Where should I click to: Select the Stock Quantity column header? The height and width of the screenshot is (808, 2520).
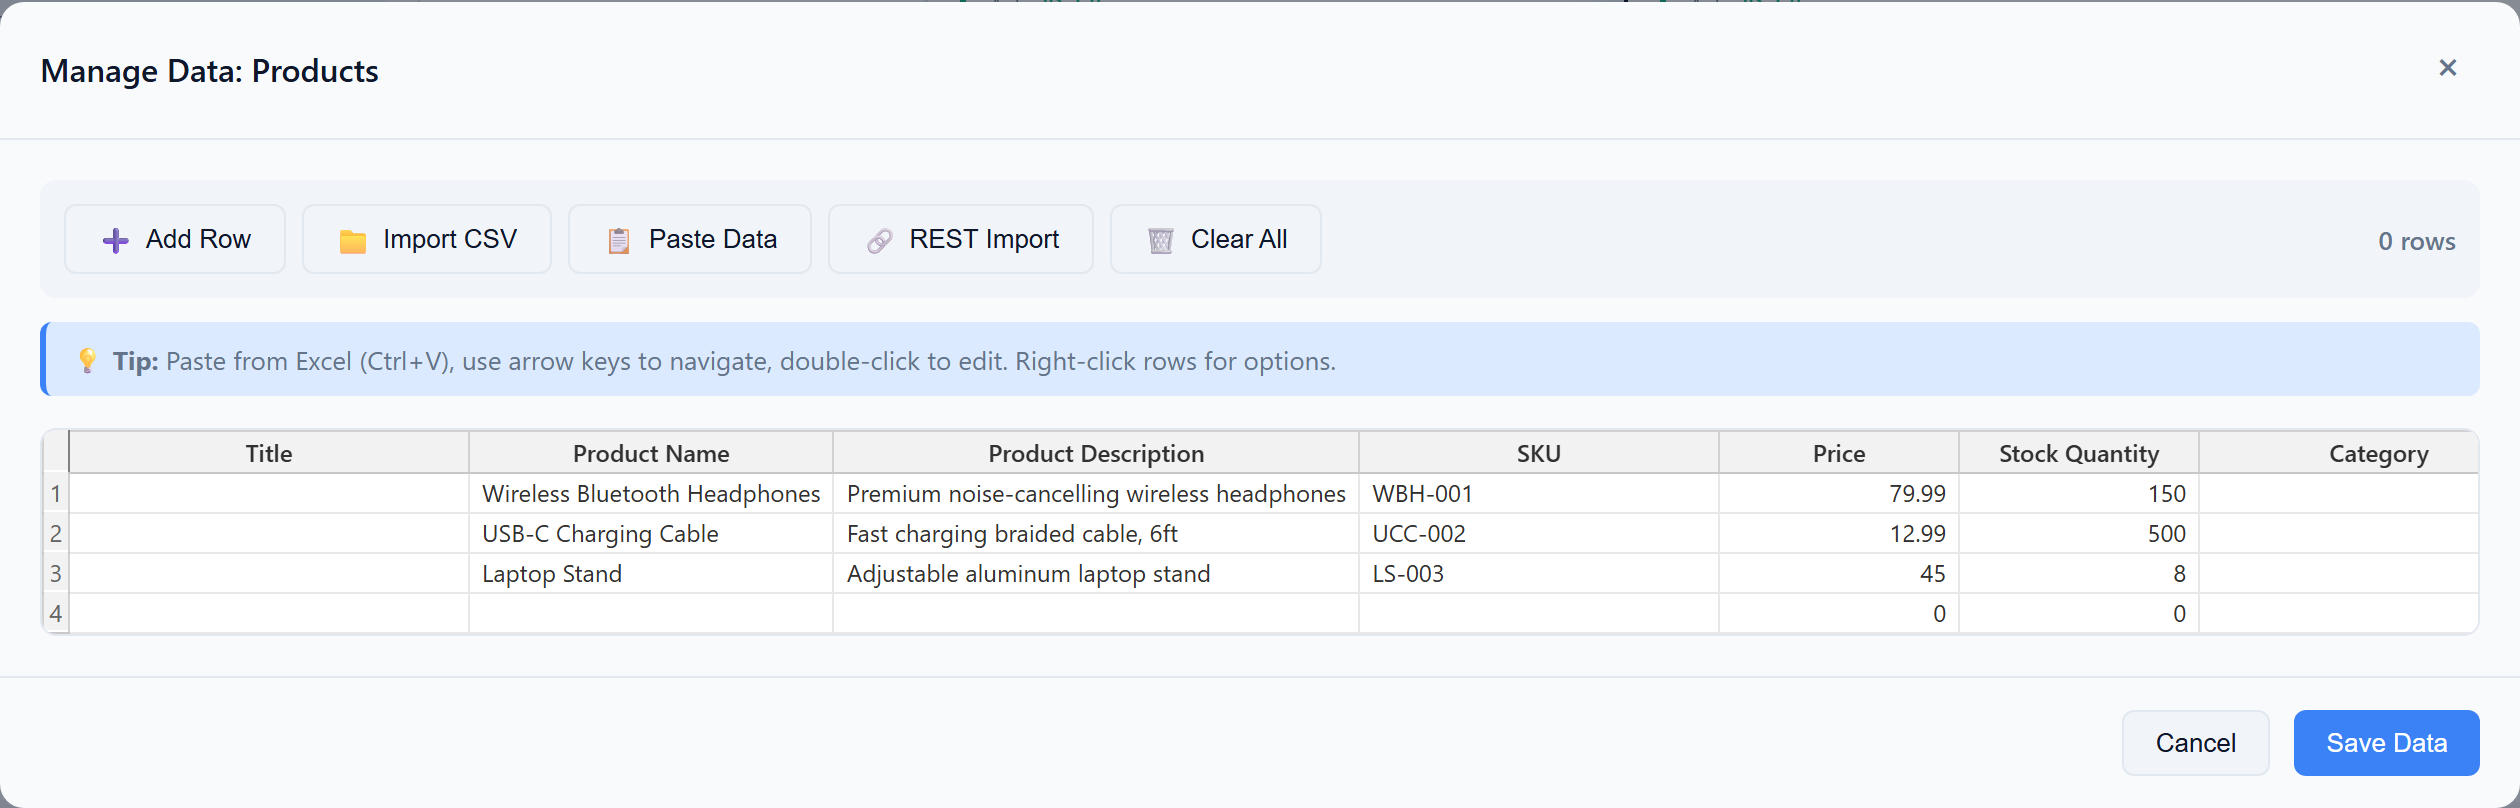pos(2079,453)
